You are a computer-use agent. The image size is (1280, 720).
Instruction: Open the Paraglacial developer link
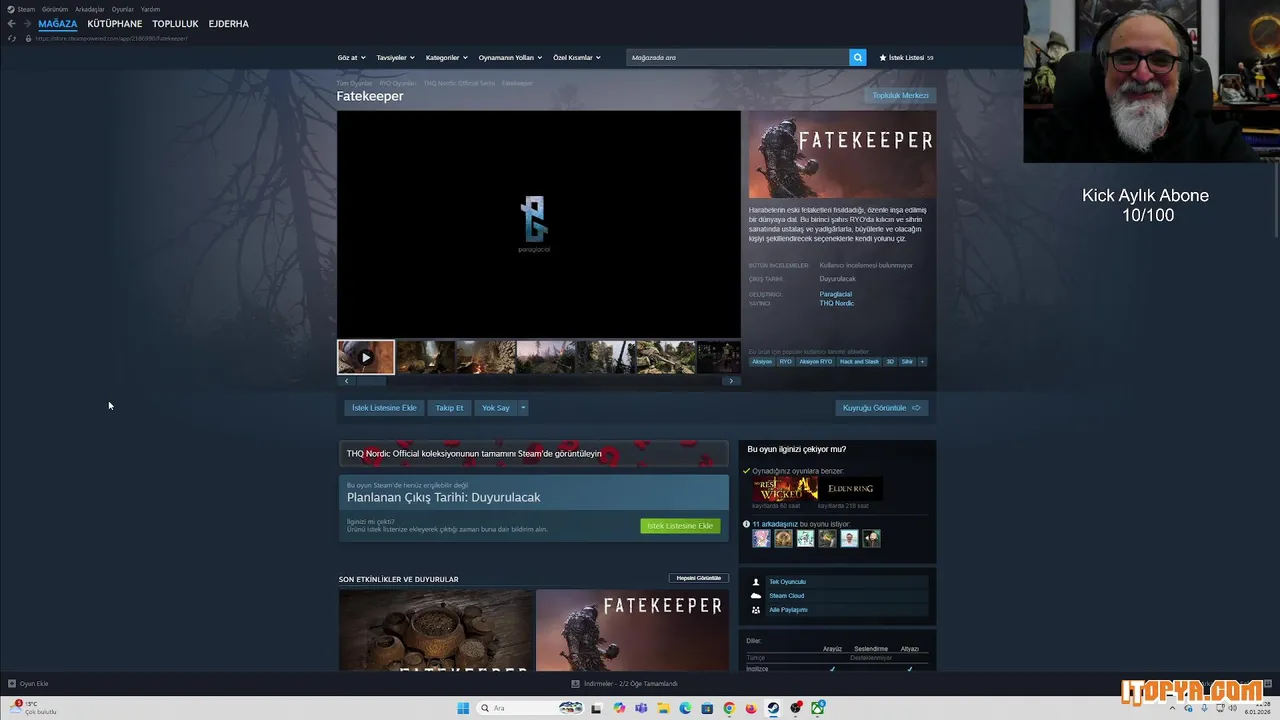(836, 294)
